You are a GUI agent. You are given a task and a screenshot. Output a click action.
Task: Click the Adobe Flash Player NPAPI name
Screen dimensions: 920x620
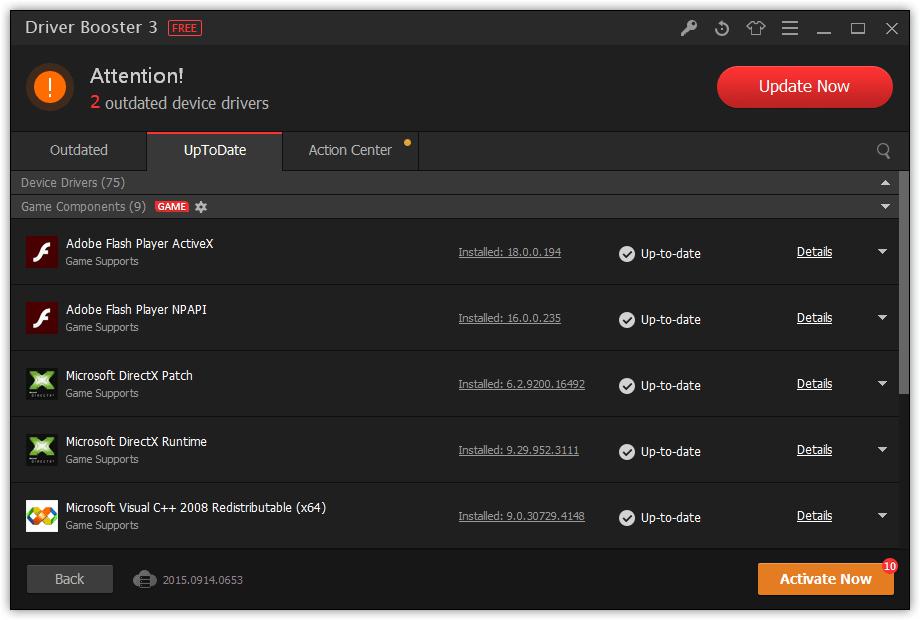pyautogui.click(x=136, y=310)
